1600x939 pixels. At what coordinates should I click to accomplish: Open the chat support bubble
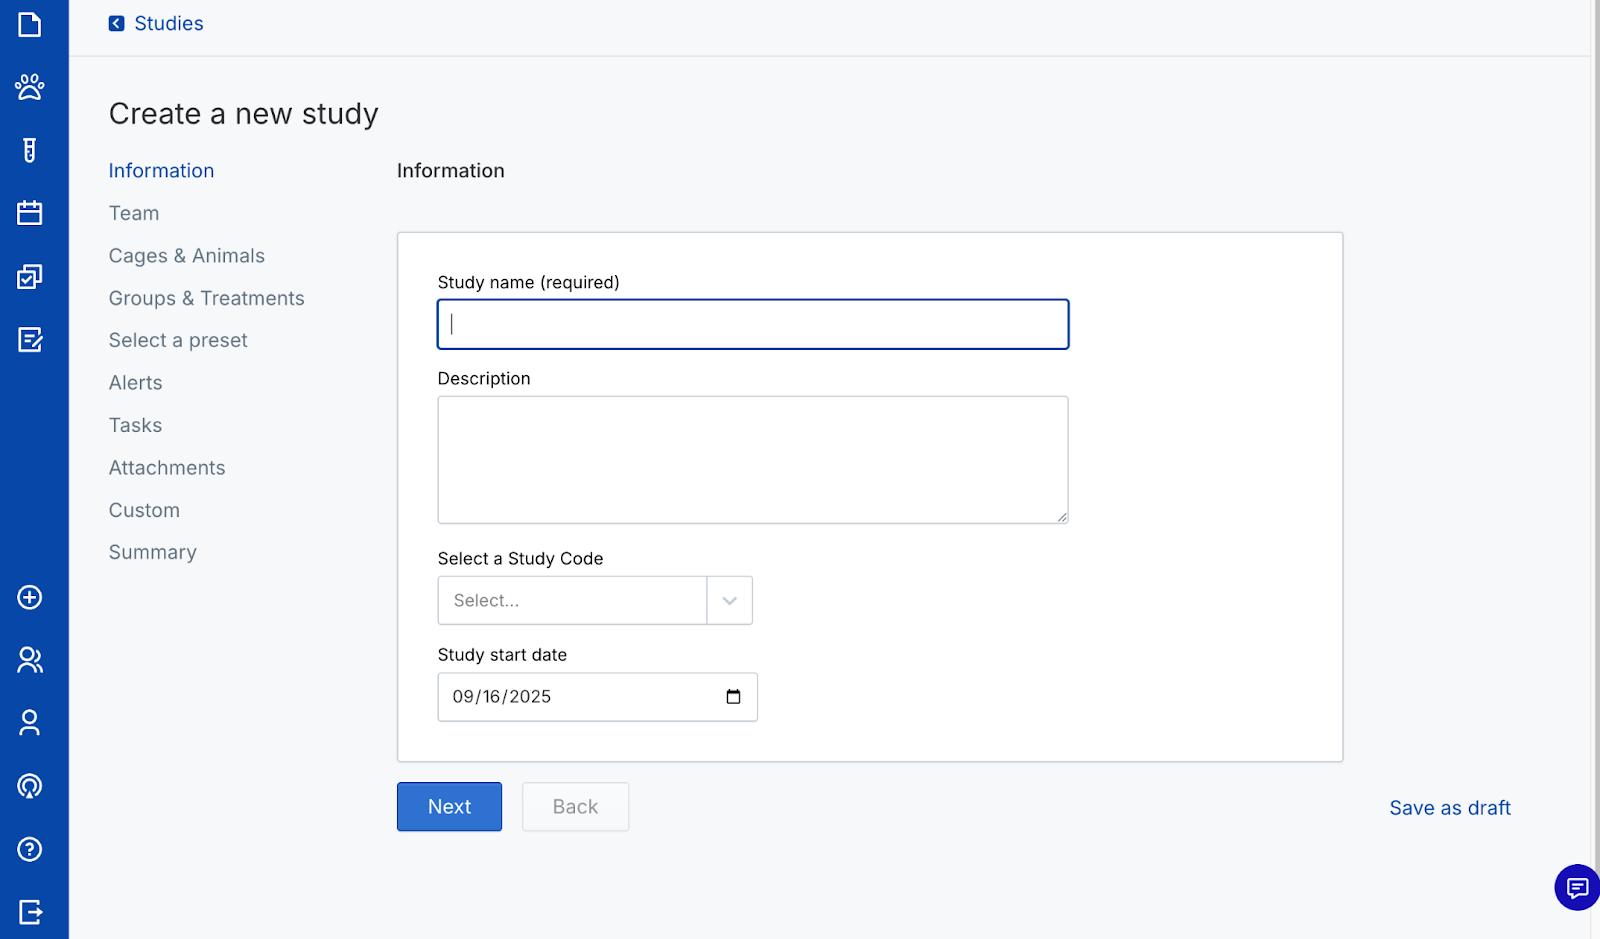coord(1577,887)
